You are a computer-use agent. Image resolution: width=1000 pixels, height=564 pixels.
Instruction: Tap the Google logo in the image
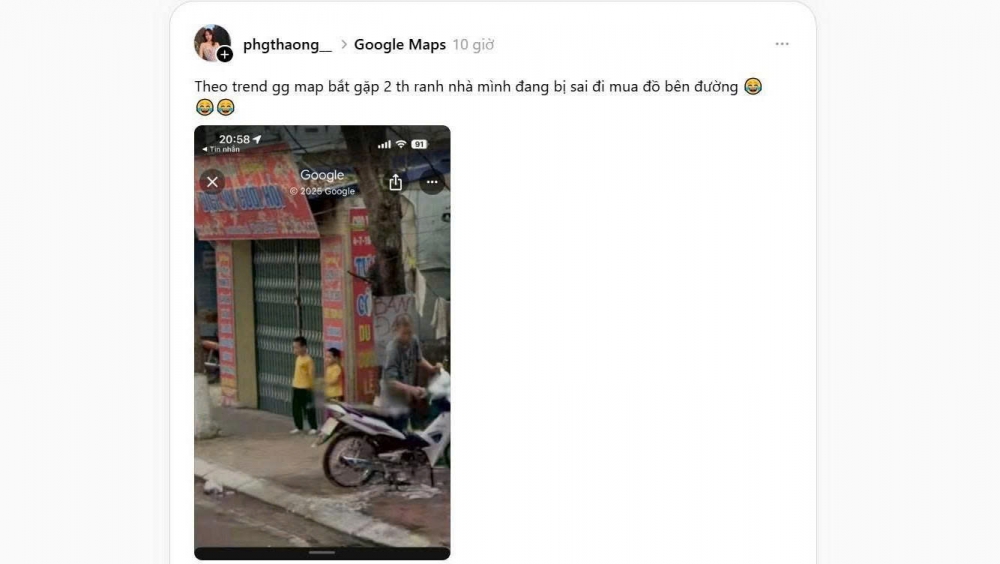(322, 175)
